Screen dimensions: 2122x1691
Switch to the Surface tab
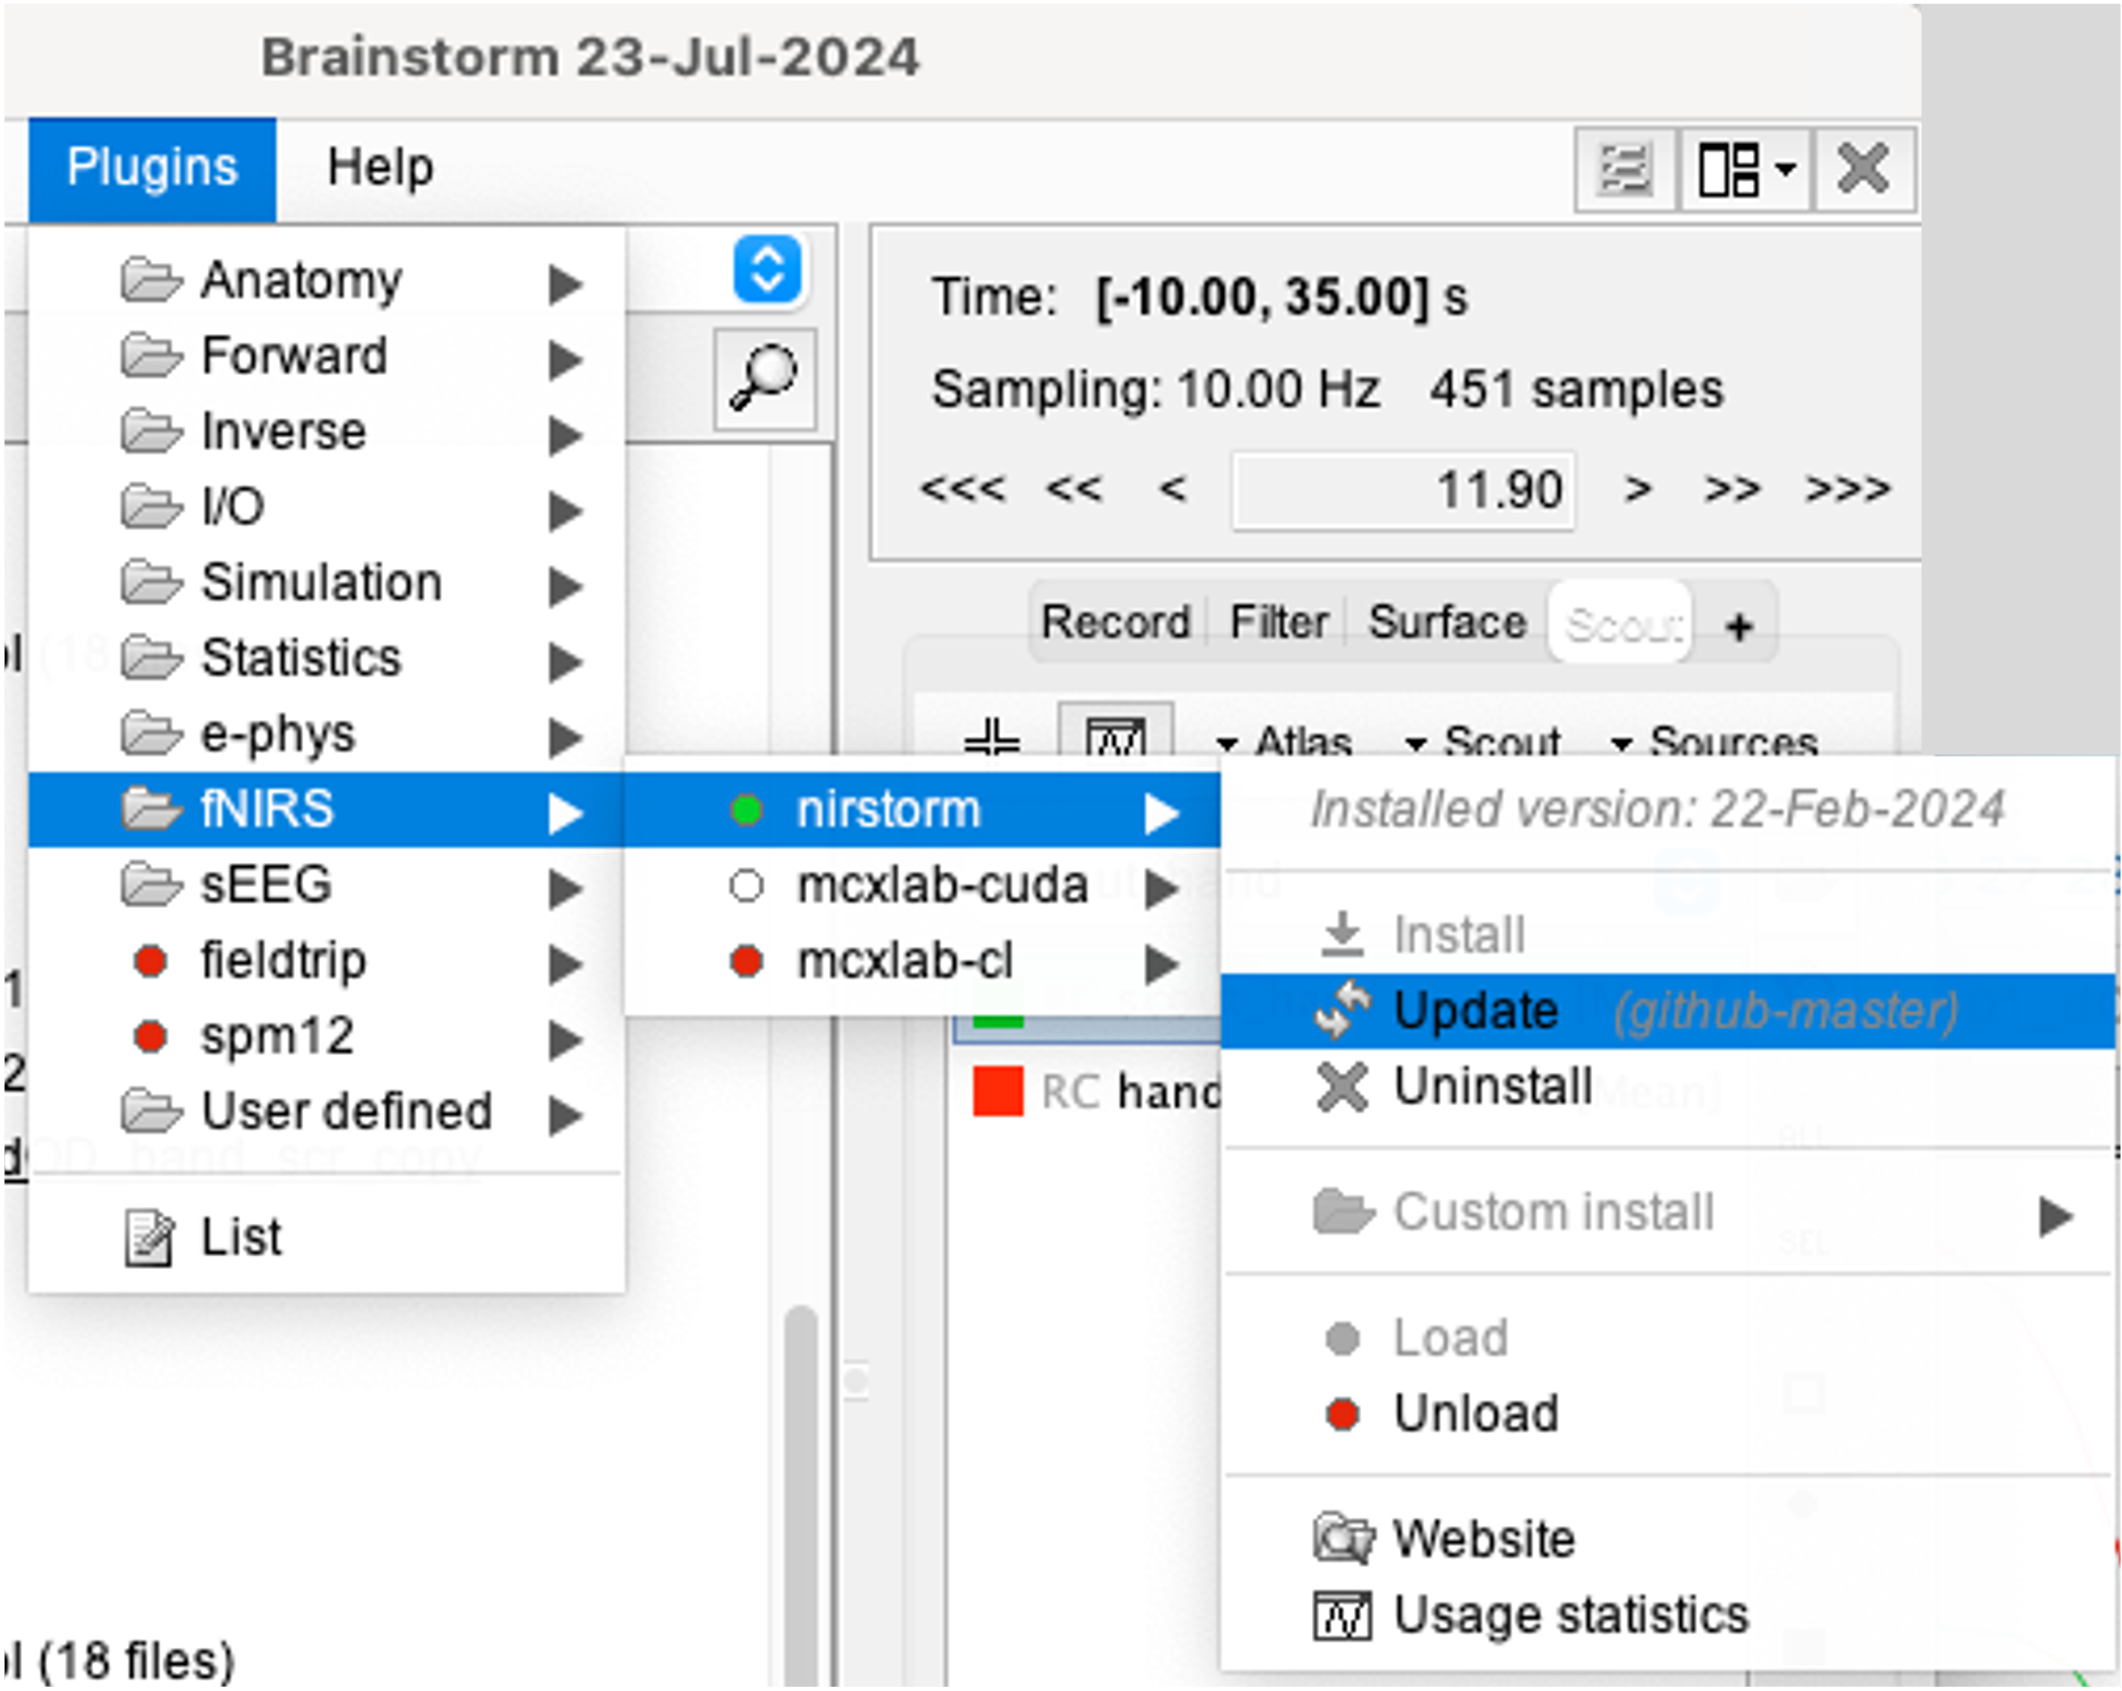(x=1446, y=622)
